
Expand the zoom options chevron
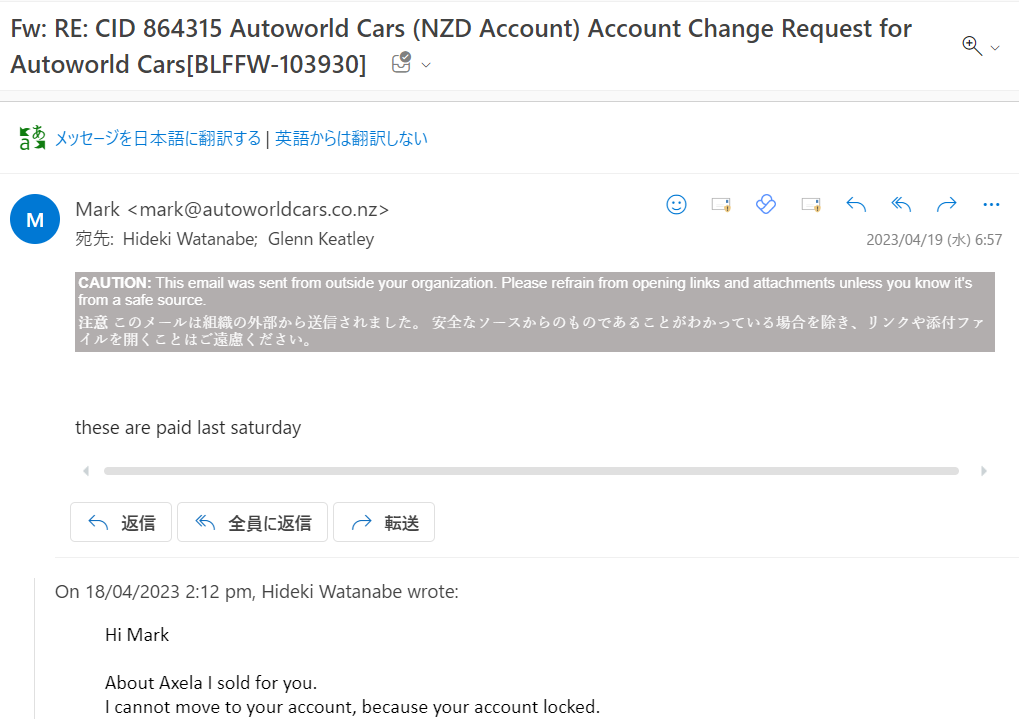pyautogui.click(x=995, y=48)
